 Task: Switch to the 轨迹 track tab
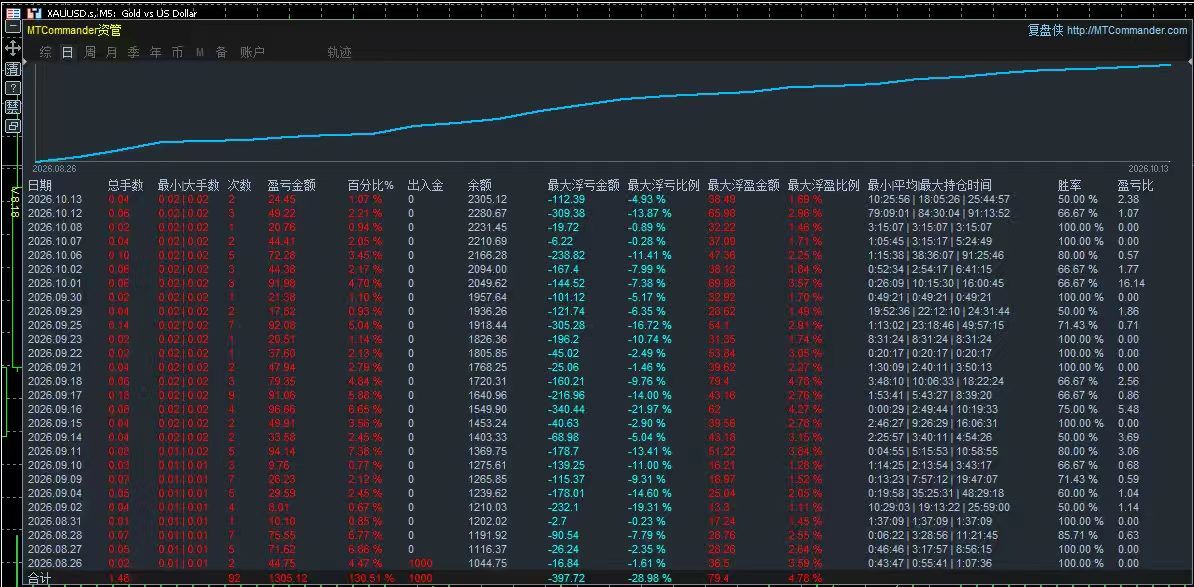[x=340, y=53]
